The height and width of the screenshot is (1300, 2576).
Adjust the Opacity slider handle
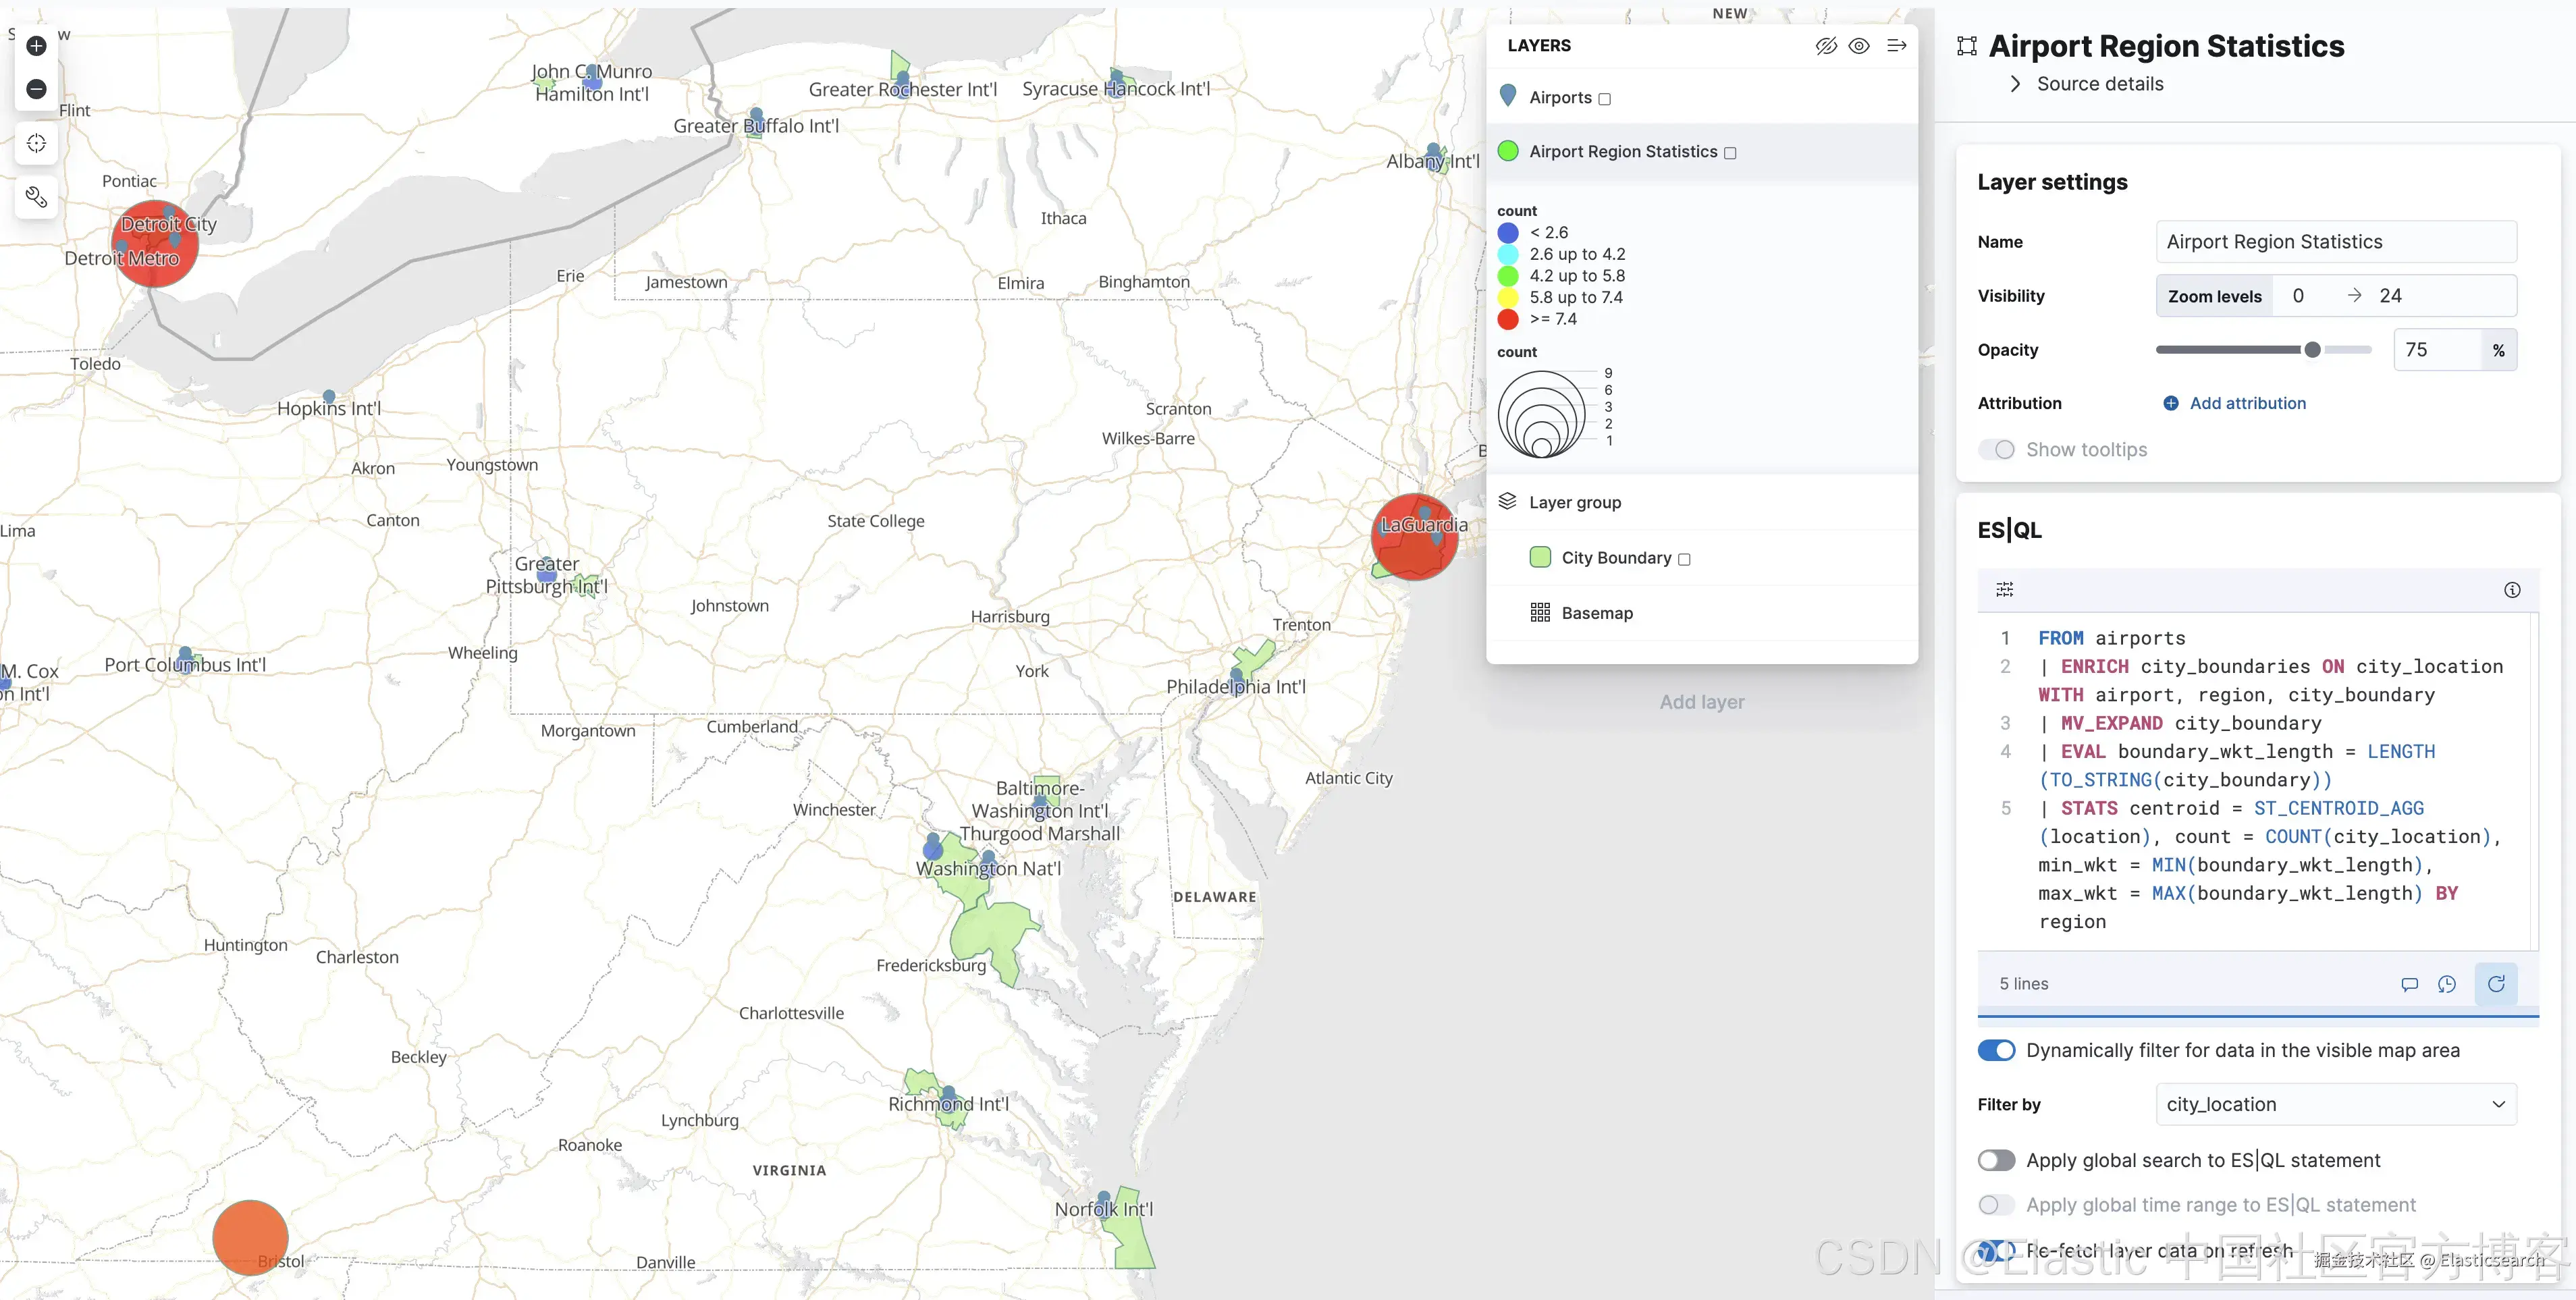2312,350
